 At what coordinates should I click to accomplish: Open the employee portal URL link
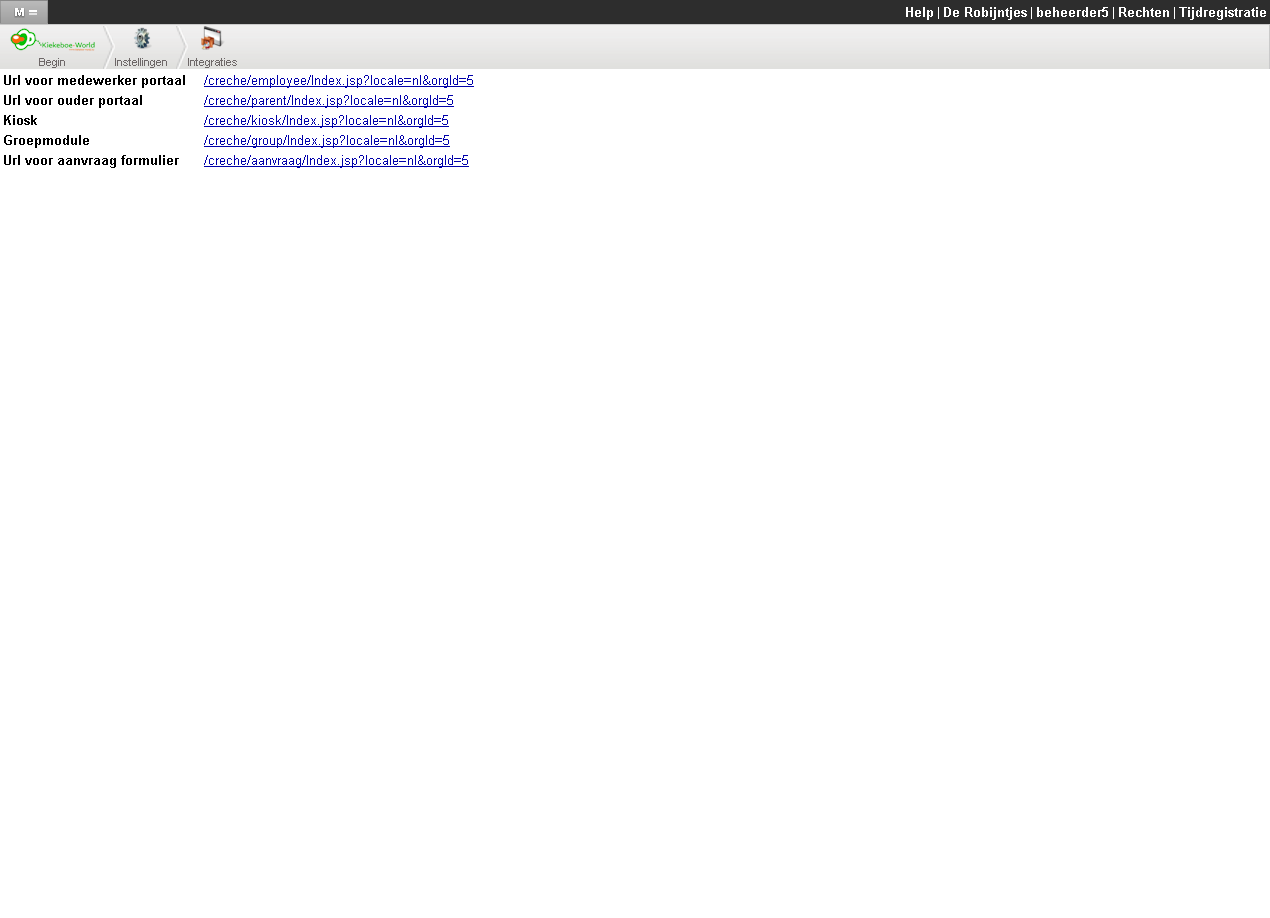point(338,80)
